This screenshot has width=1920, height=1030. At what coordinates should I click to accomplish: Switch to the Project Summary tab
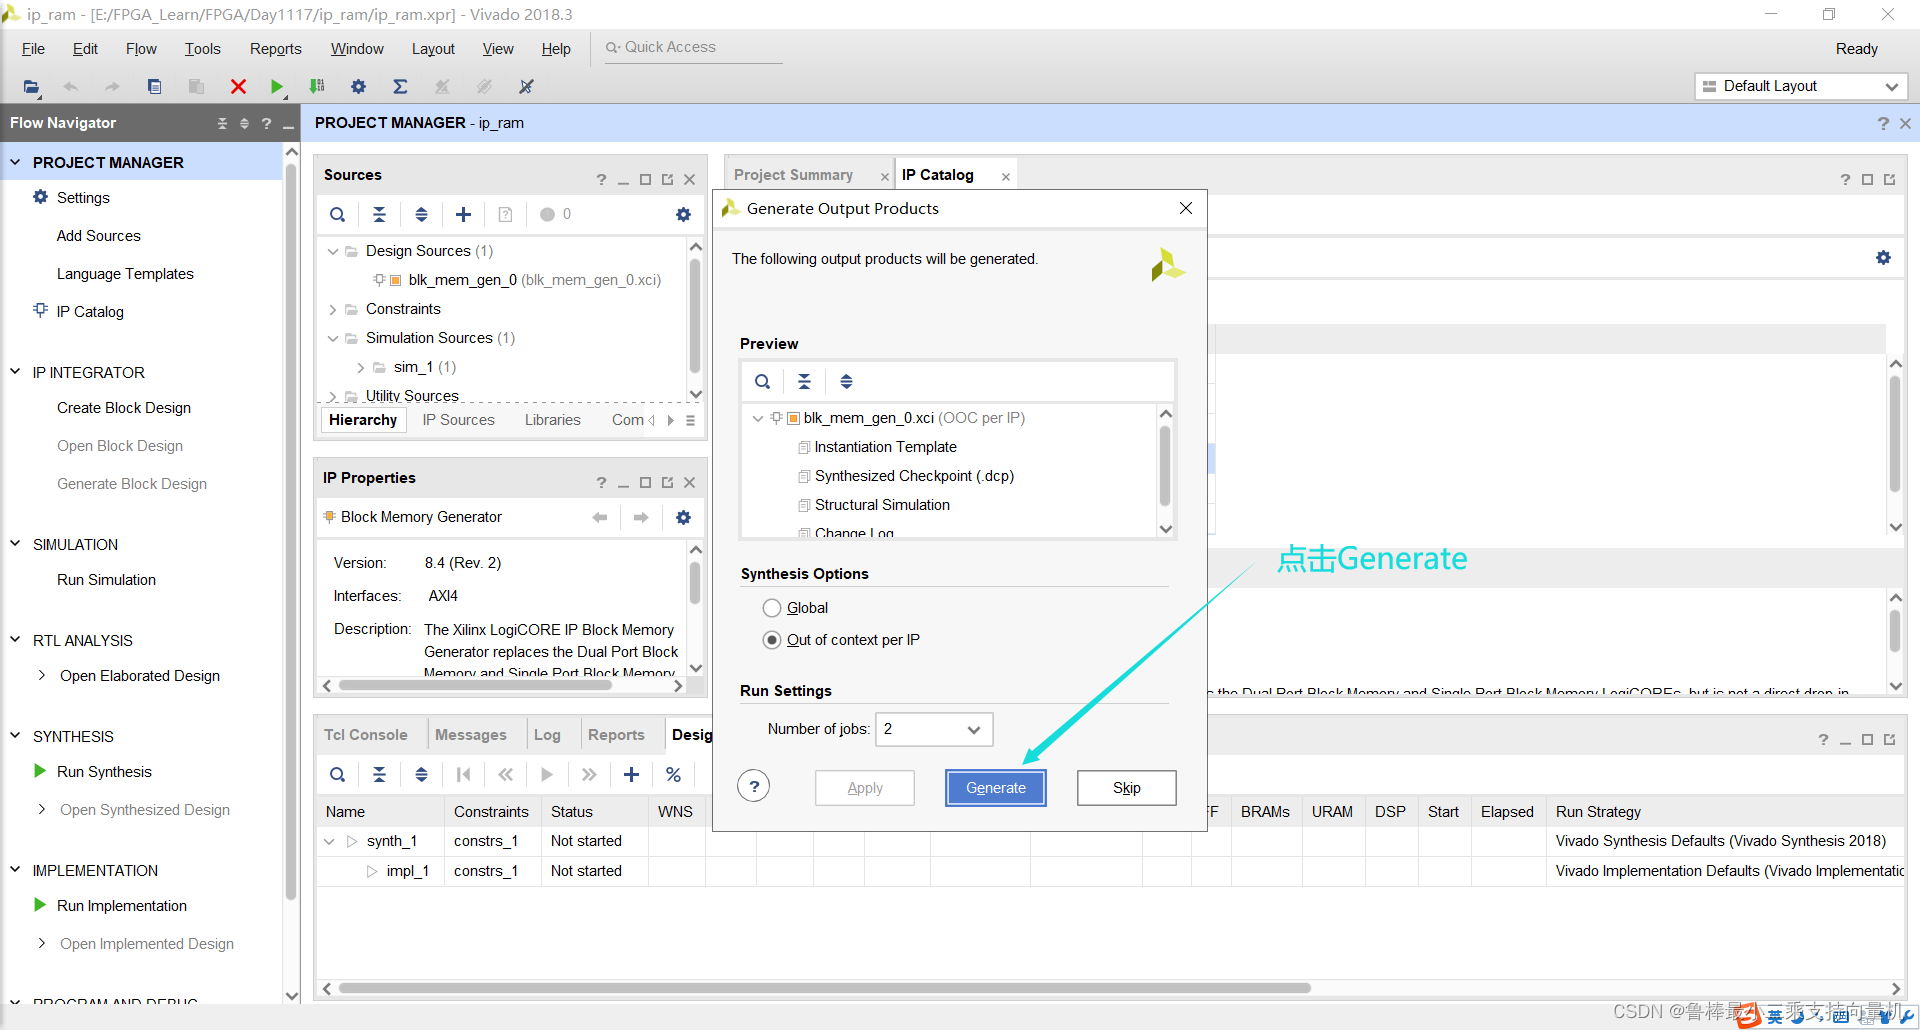[793, 175]
